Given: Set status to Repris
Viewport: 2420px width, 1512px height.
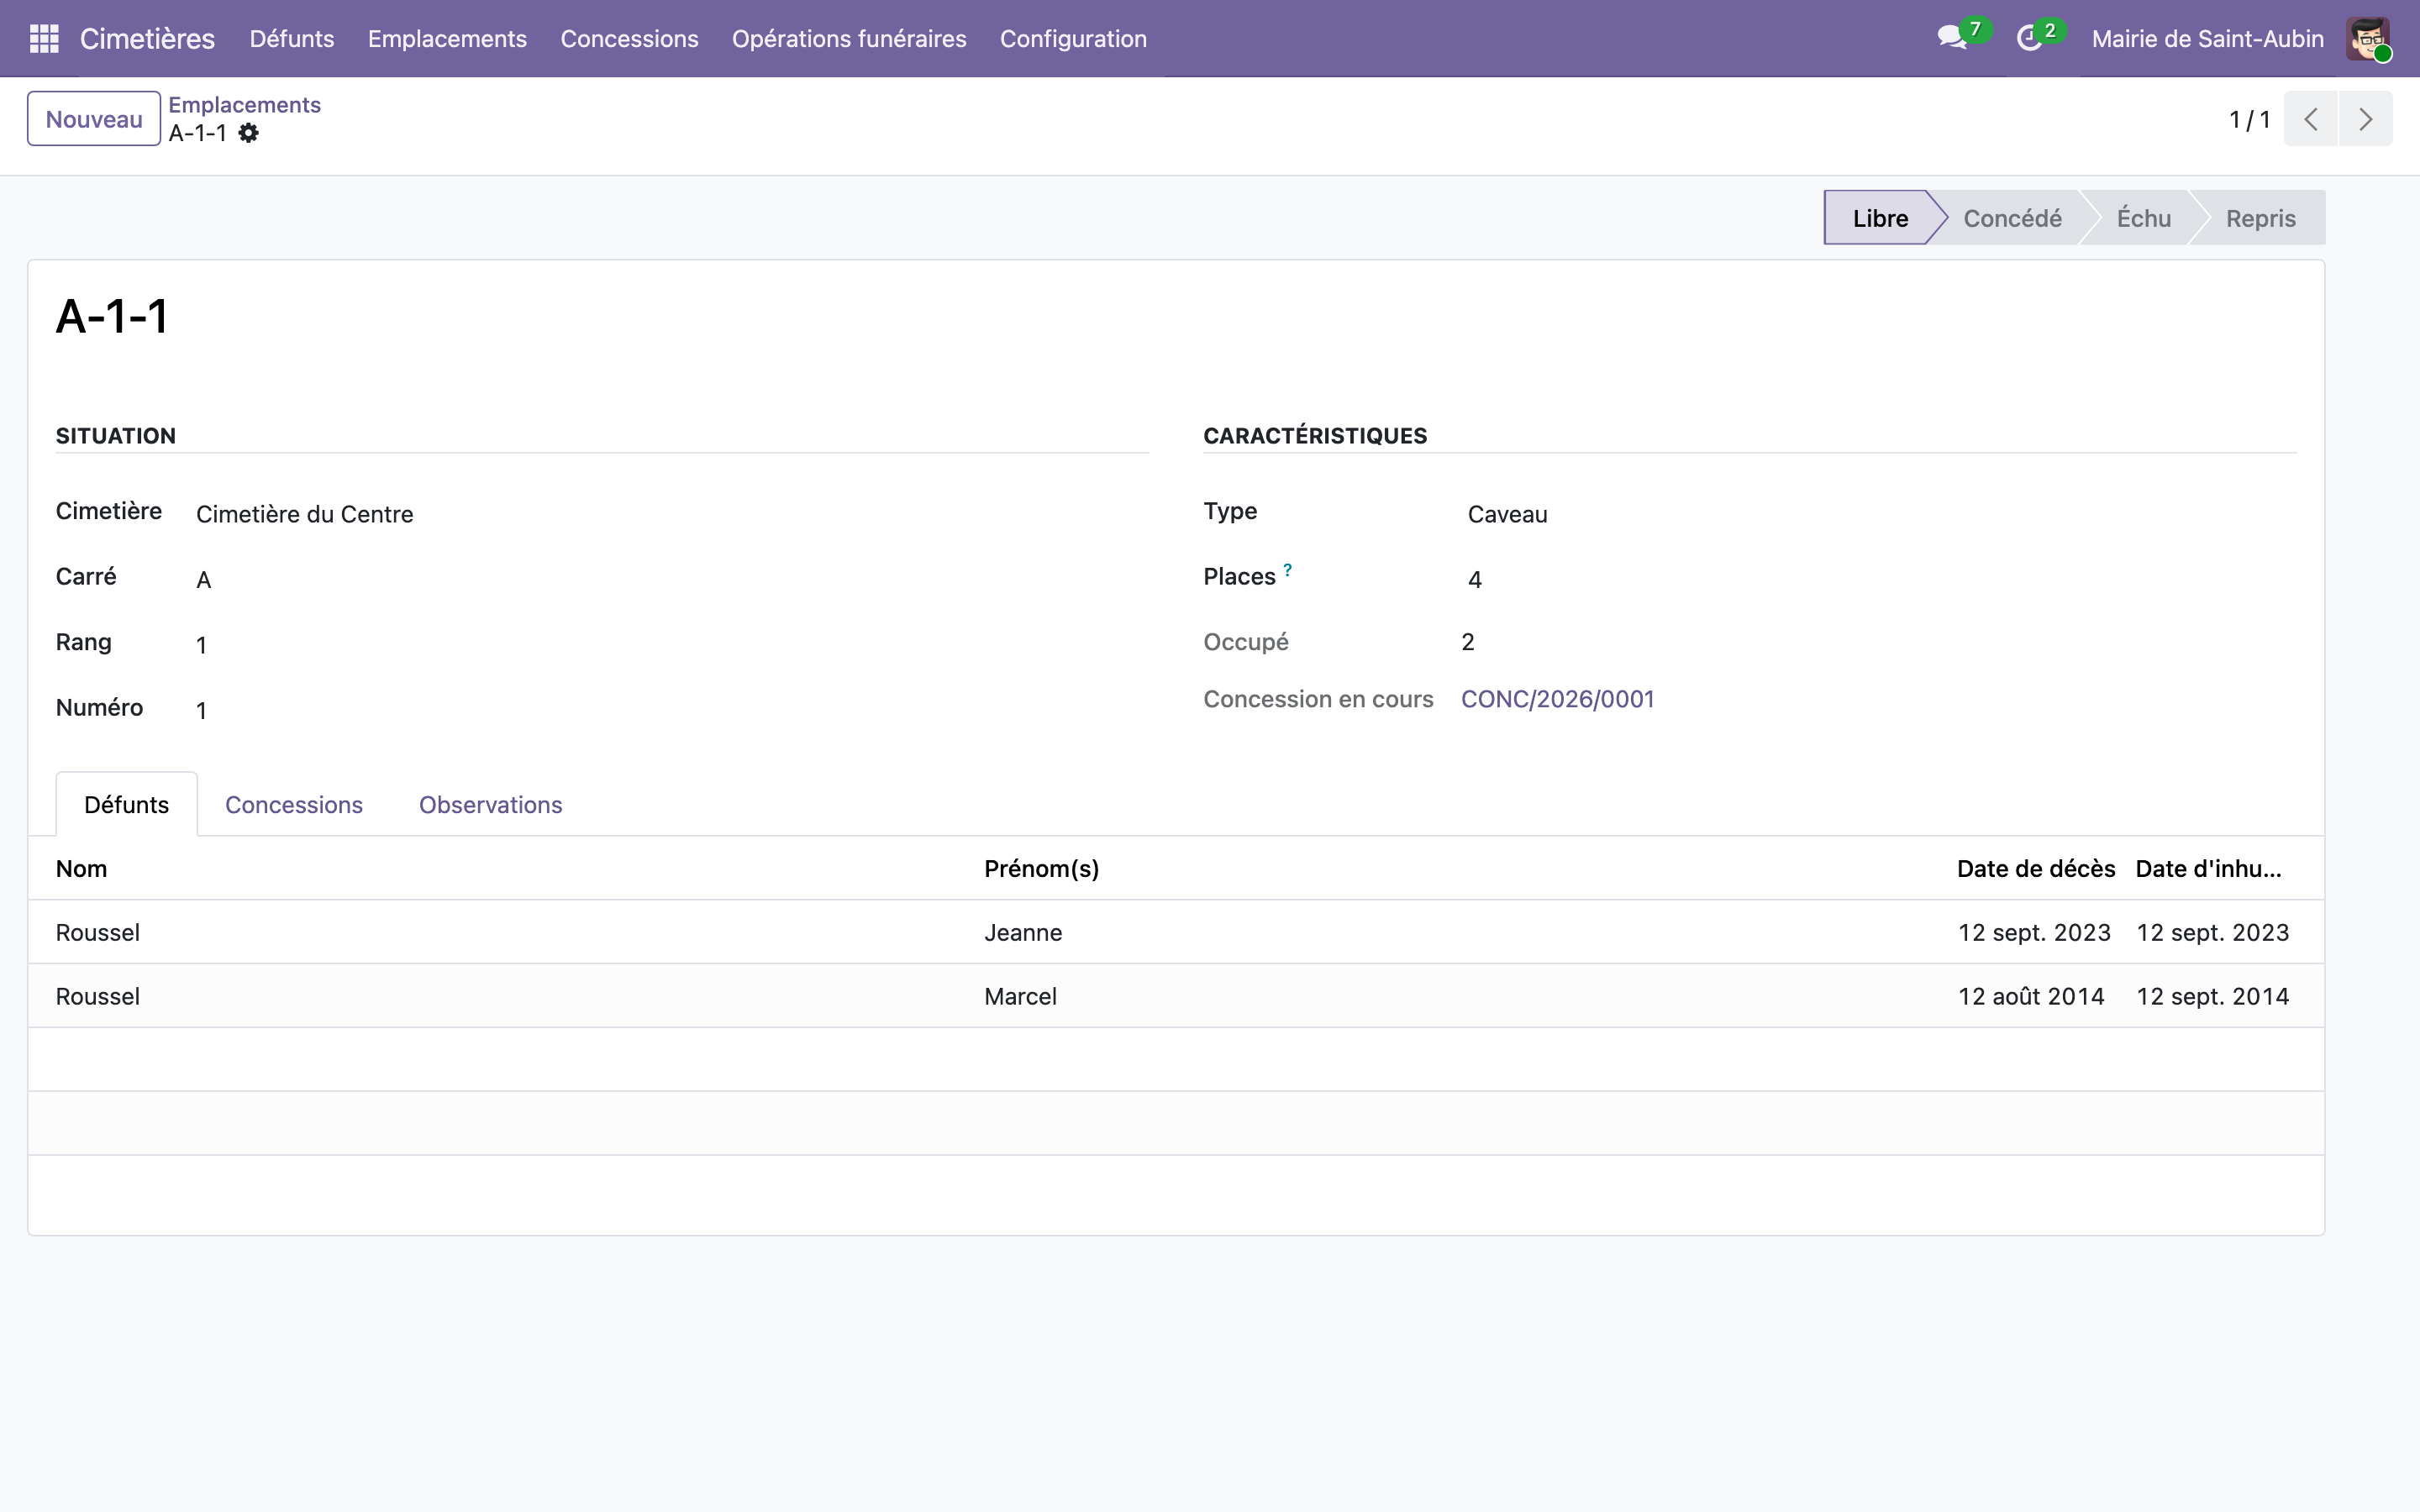Looking at the screenshot, I should pos(2260,218).
